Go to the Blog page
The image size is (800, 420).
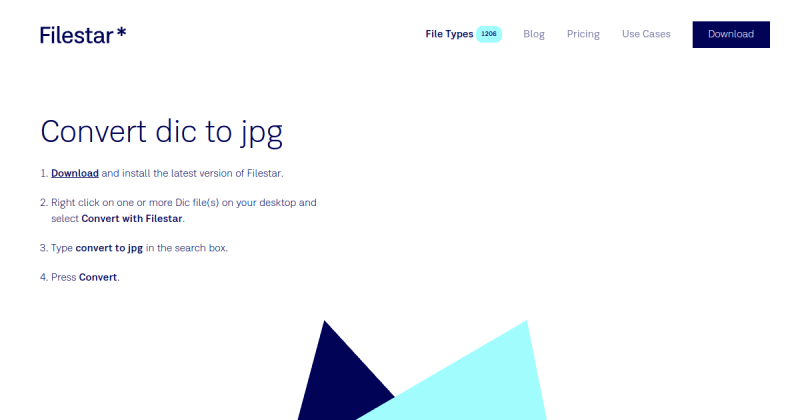534,34
